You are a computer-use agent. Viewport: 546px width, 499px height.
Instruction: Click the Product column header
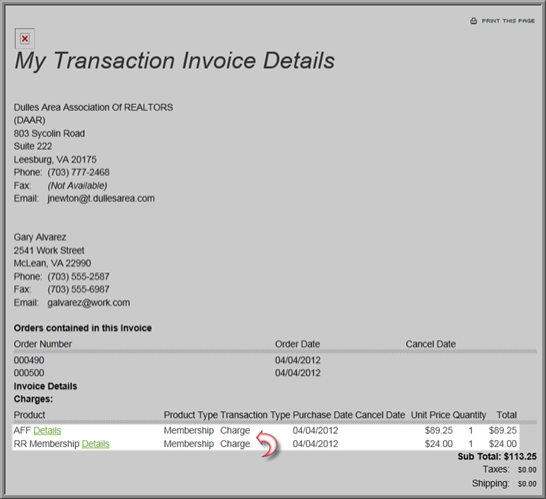[x=30, y=415]
